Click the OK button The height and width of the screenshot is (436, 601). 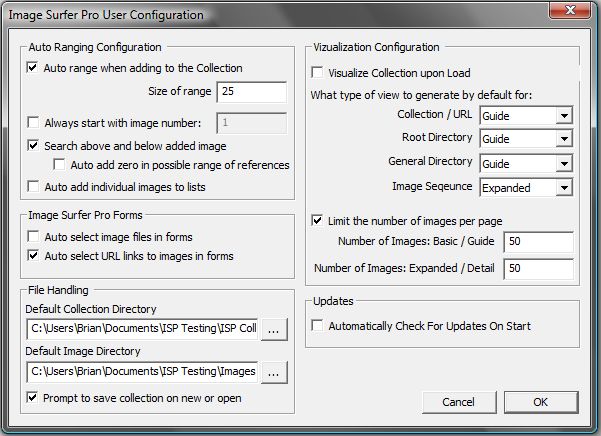(541, 402)
